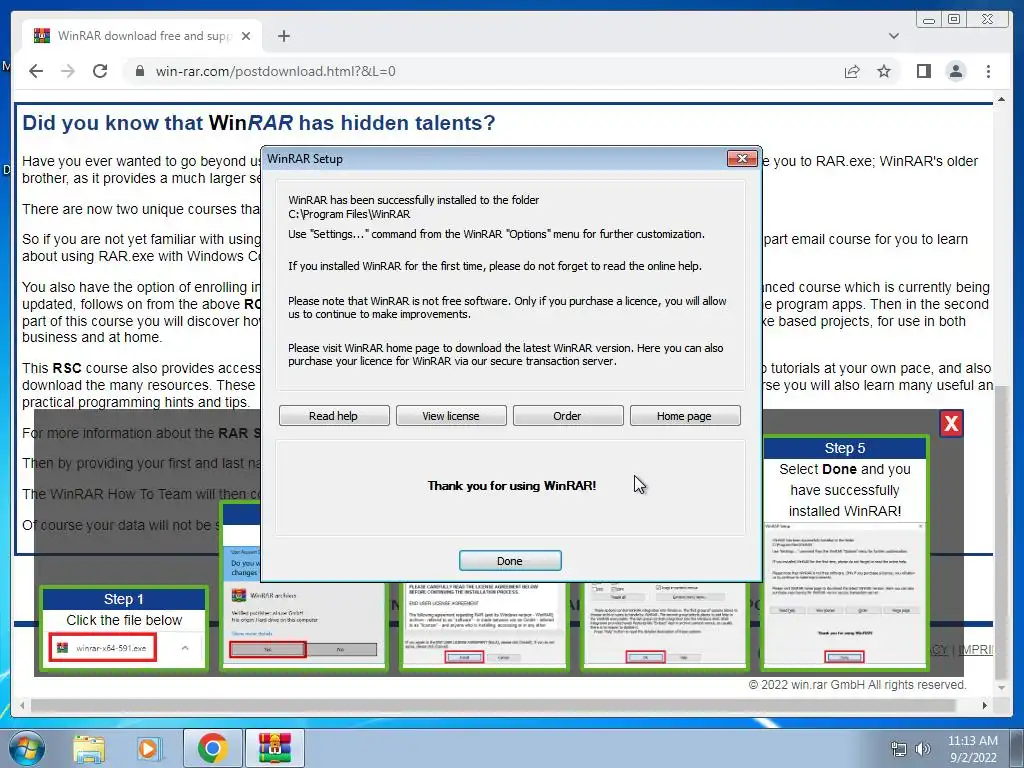This screenshot has width=1024, height=768.
Task: Click Done in the WinRAR Setup dialog
Action: 509,560
